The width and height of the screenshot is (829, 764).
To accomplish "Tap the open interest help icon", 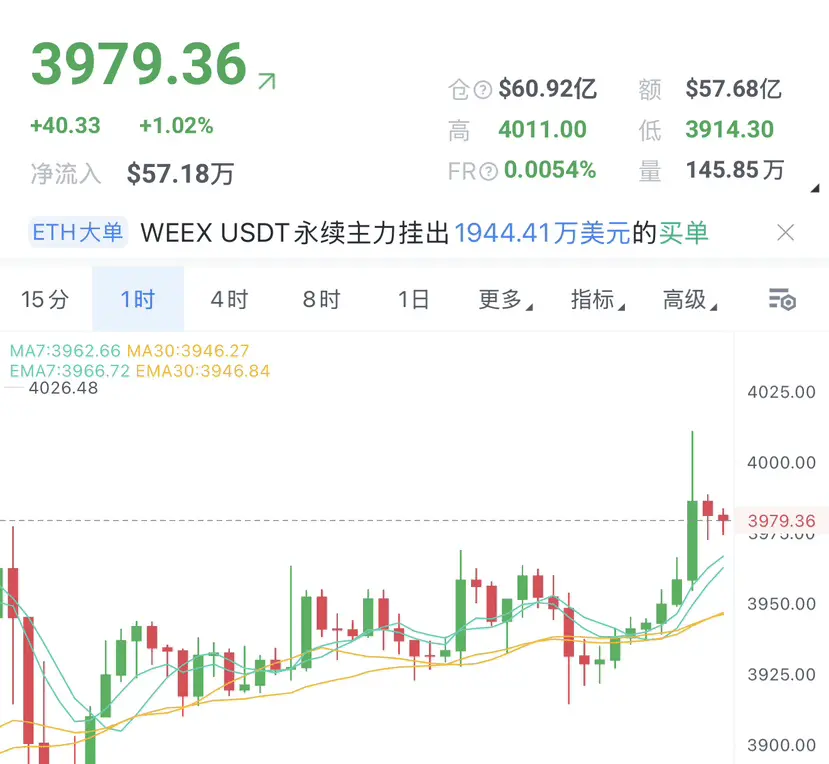I will pyautogui.click(x=483, y=89).
